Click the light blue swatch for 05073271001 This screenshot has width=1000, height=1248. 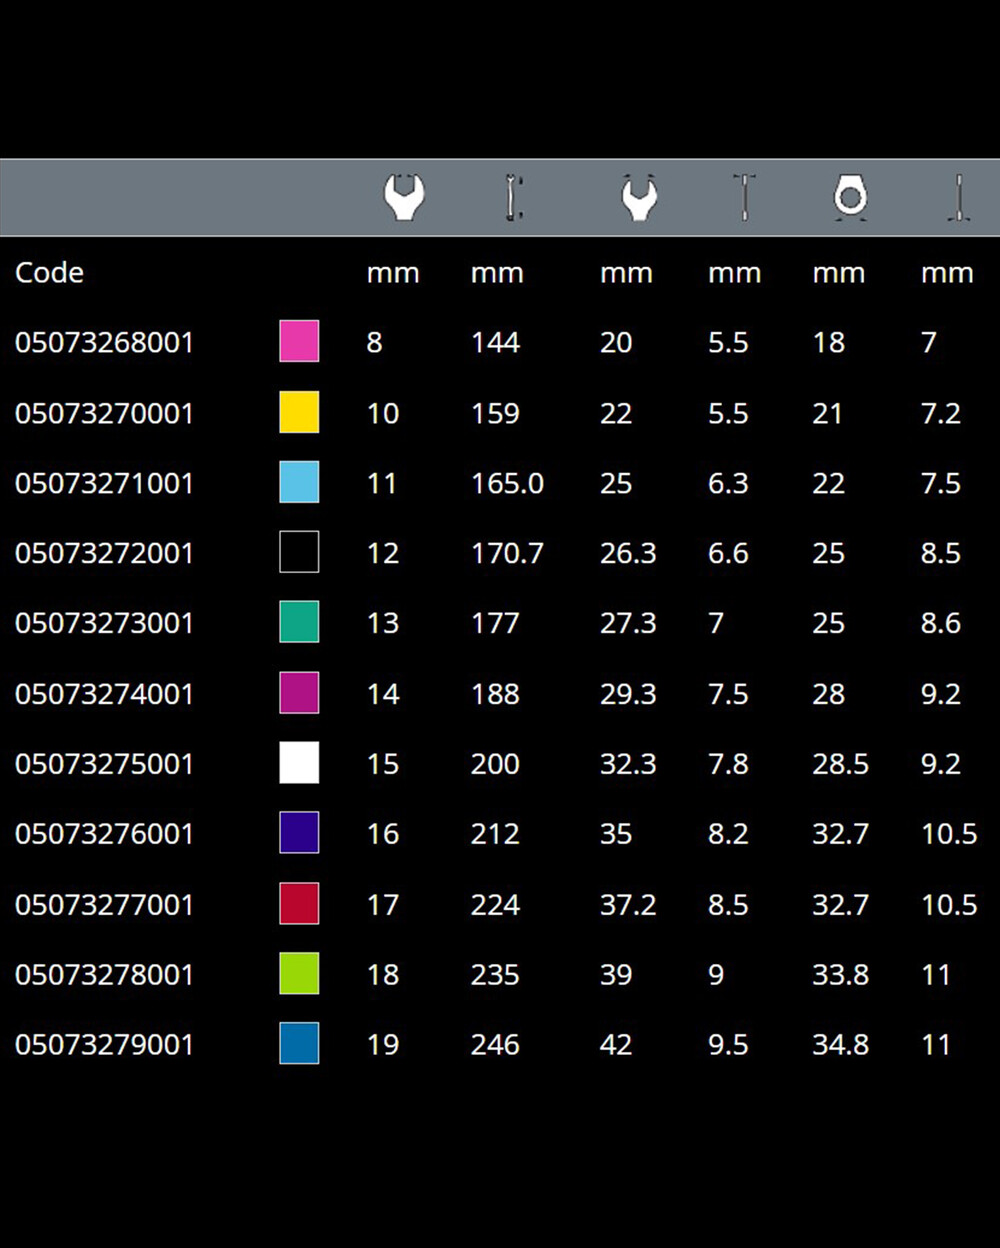(x=299, y=482)
